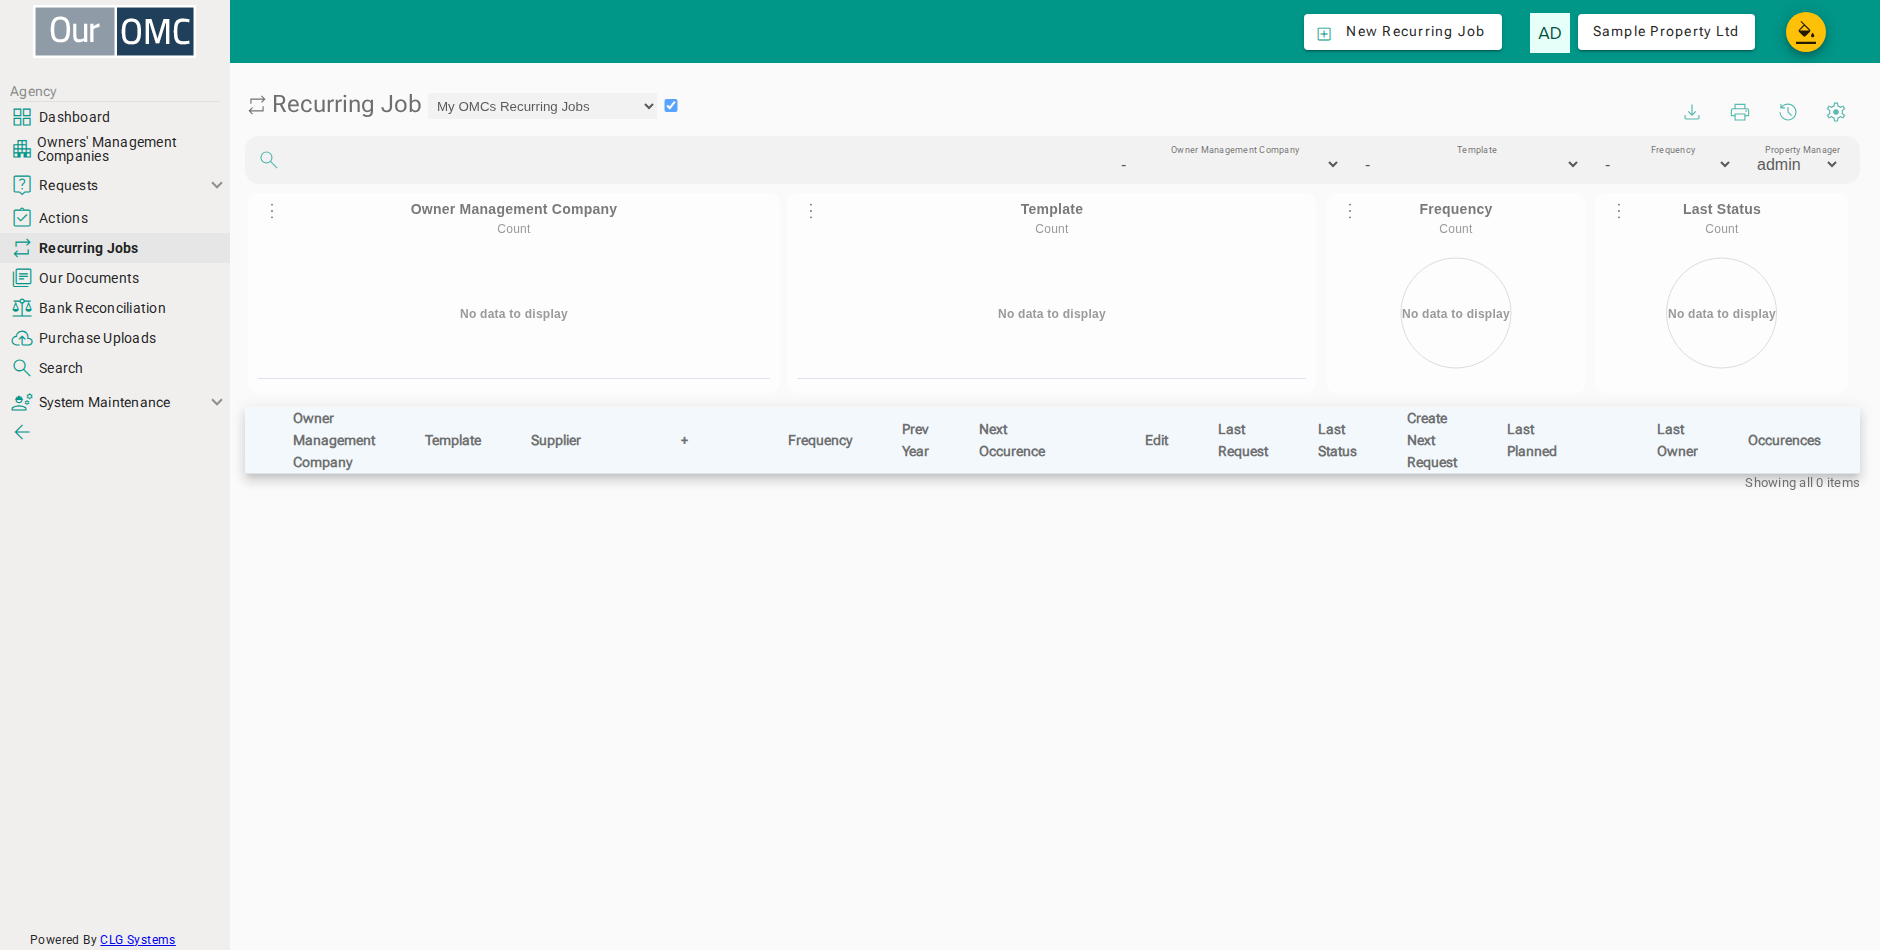Go to Actions page
1880x950 pixels.
(x=63, y=218)
